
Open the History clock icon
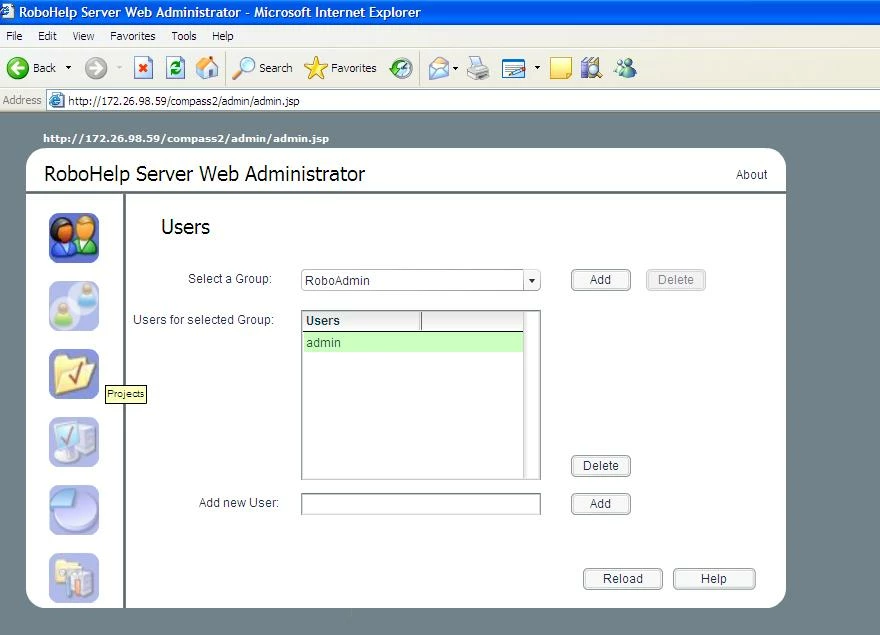(x=401, y=68)
